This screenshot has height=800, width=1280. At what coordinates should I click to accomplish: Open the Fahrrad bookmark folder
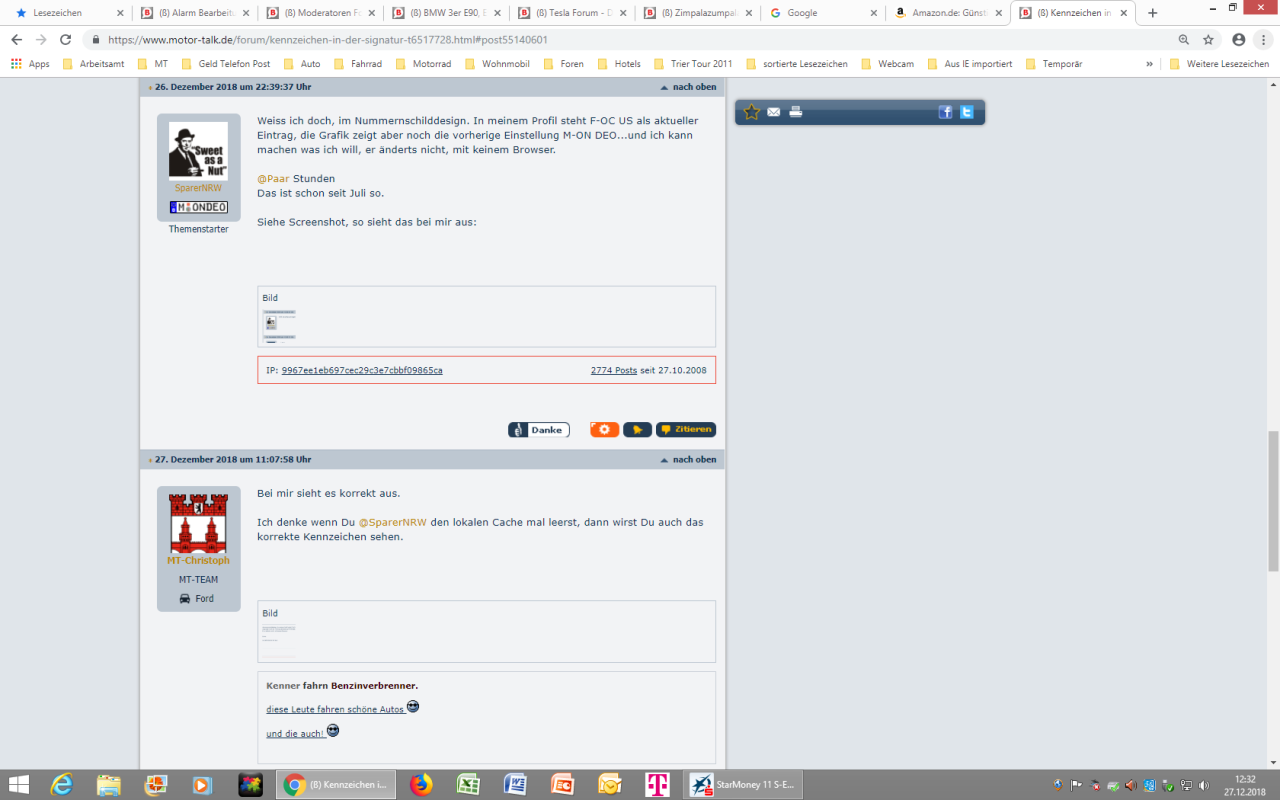point(358,64)
